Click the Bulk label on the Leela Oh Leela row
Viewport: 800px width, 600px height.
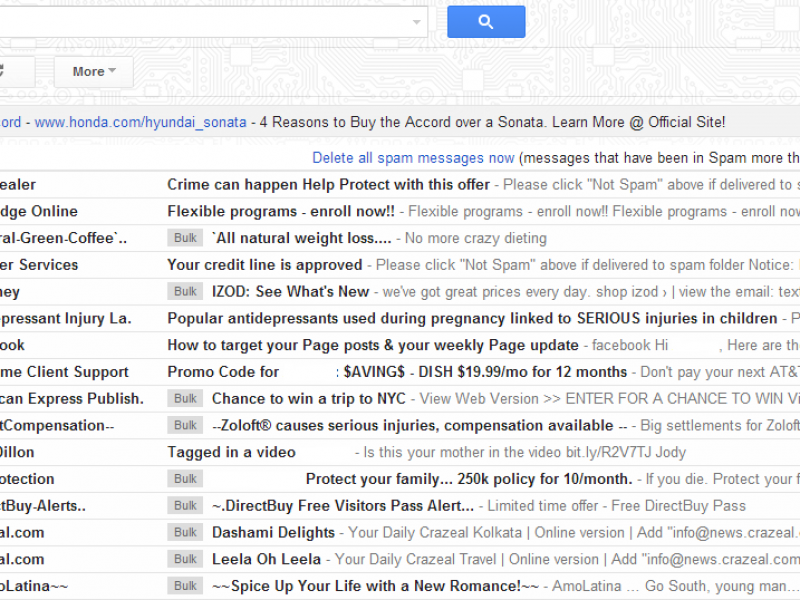click(185, 560)
